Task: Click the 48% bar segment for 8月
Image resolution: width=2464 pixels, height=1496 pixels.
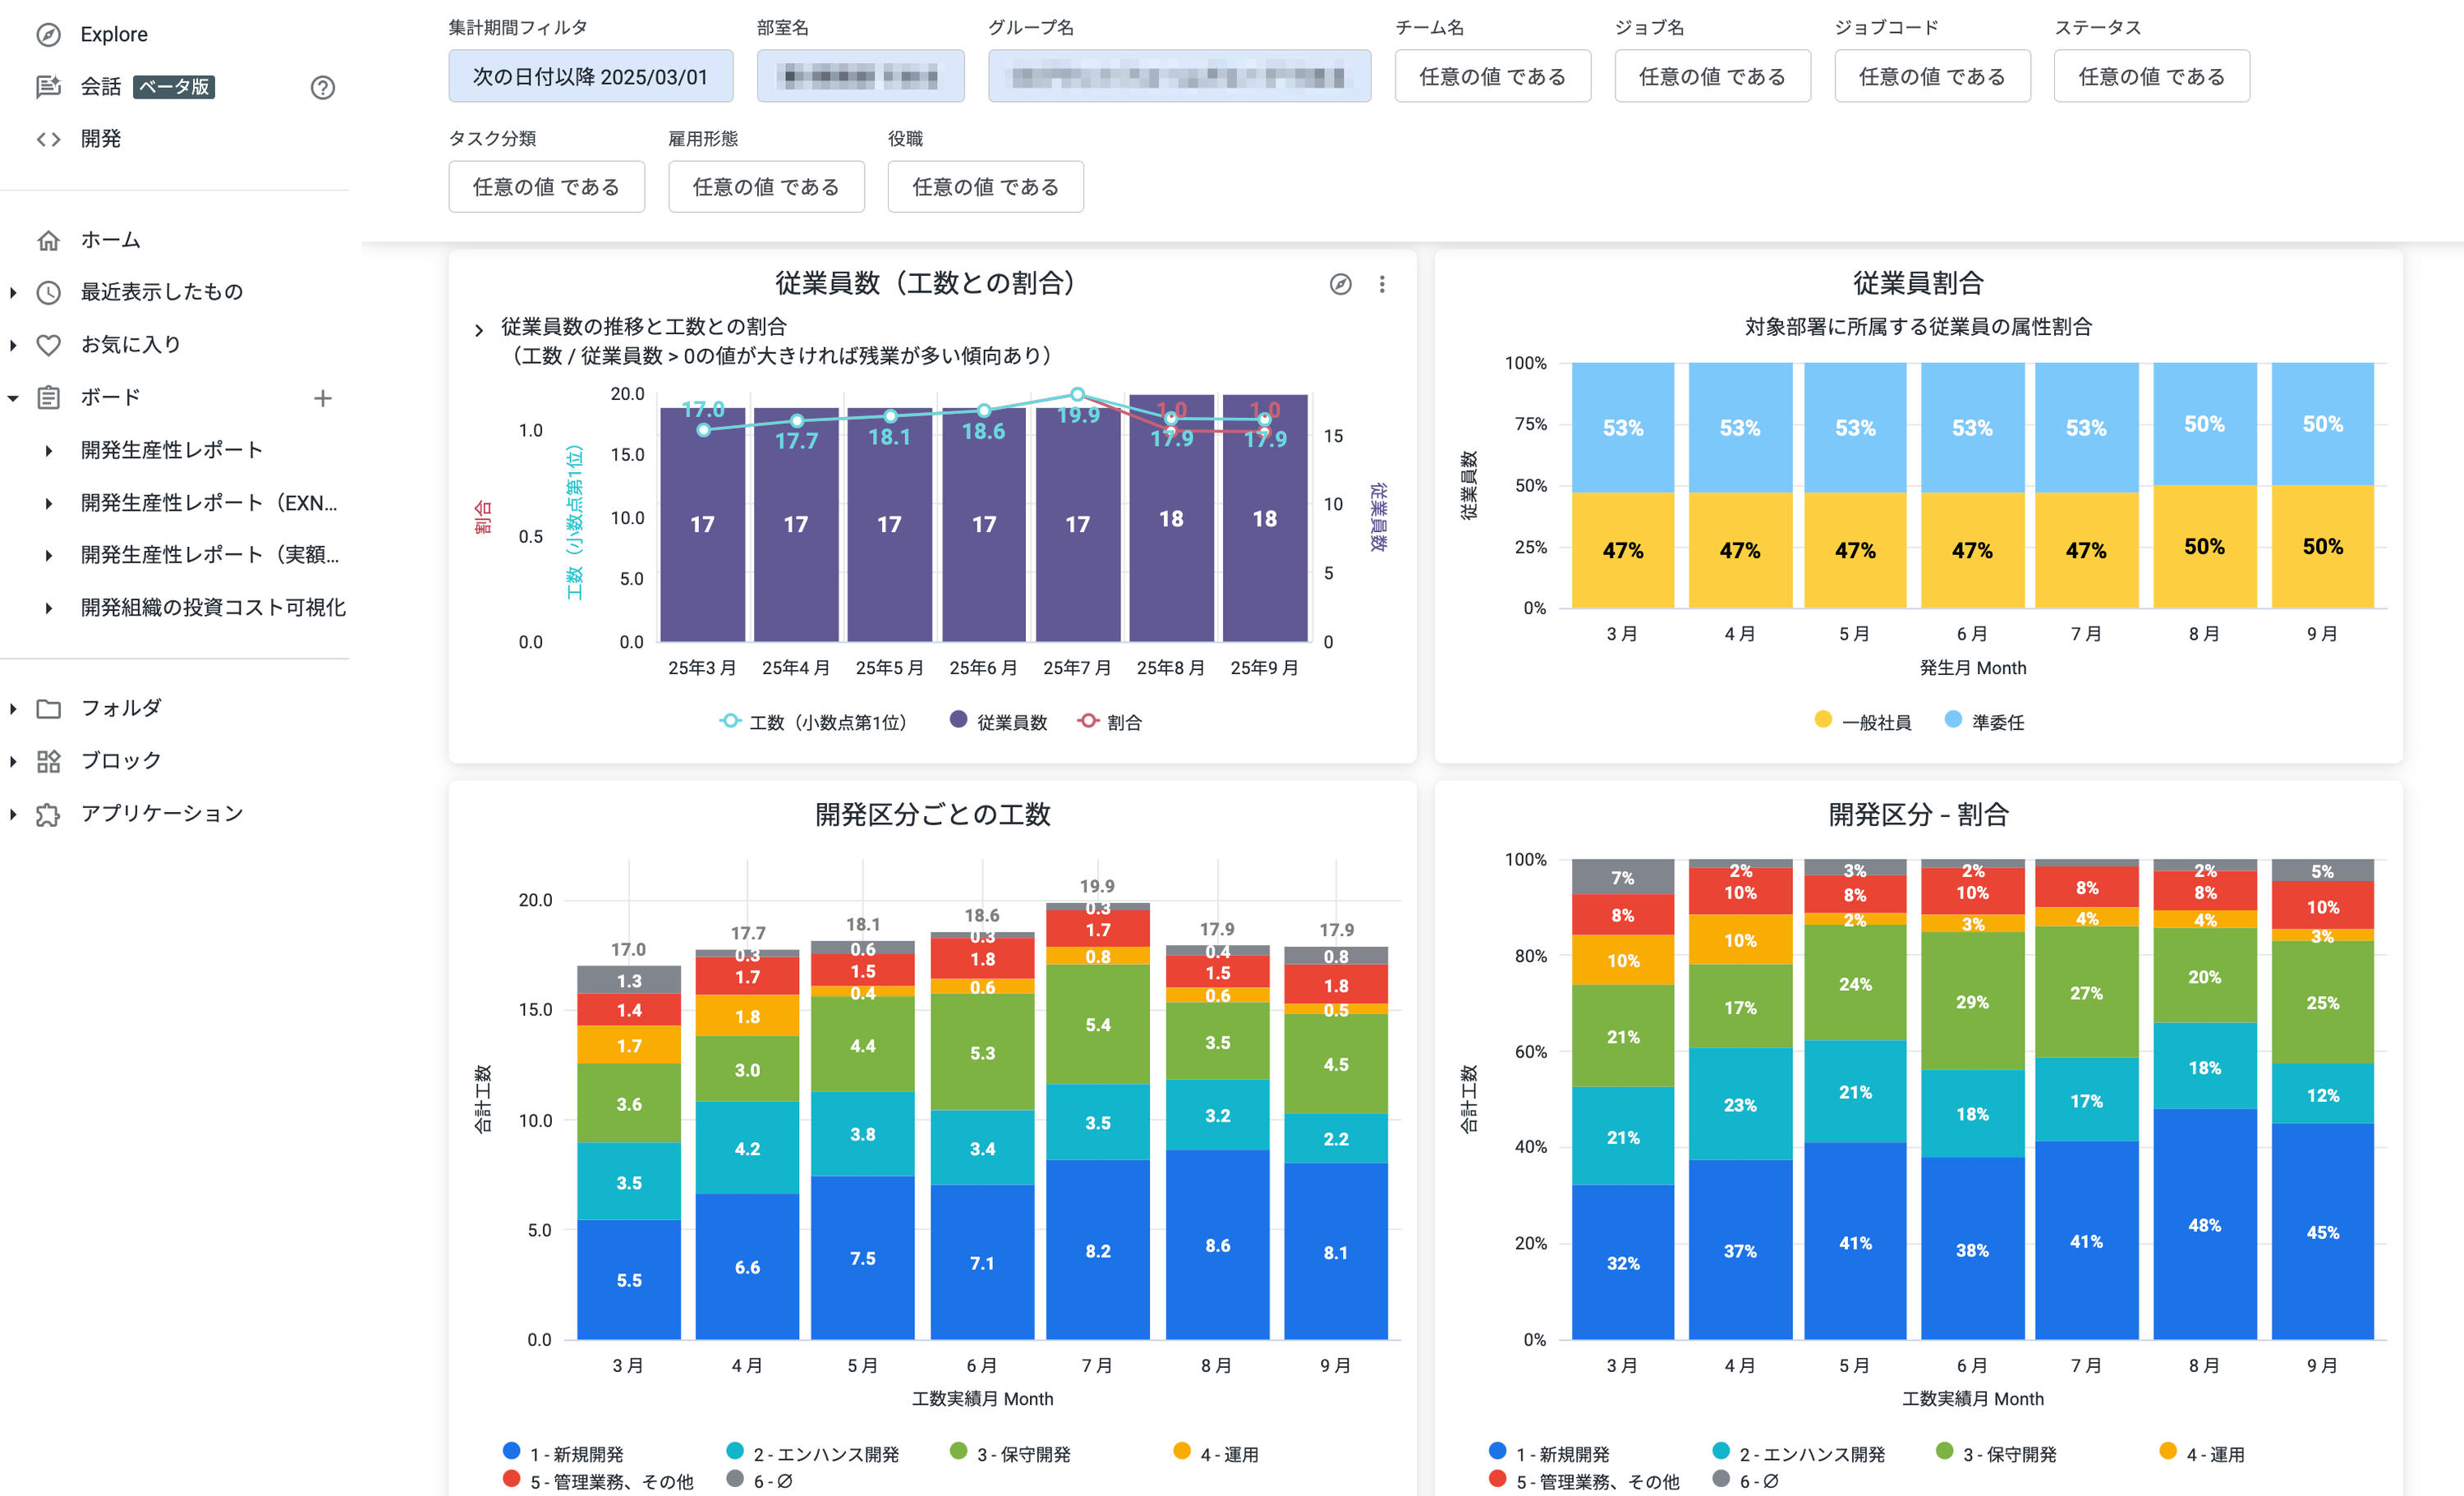Action: click(2204, 1224)
